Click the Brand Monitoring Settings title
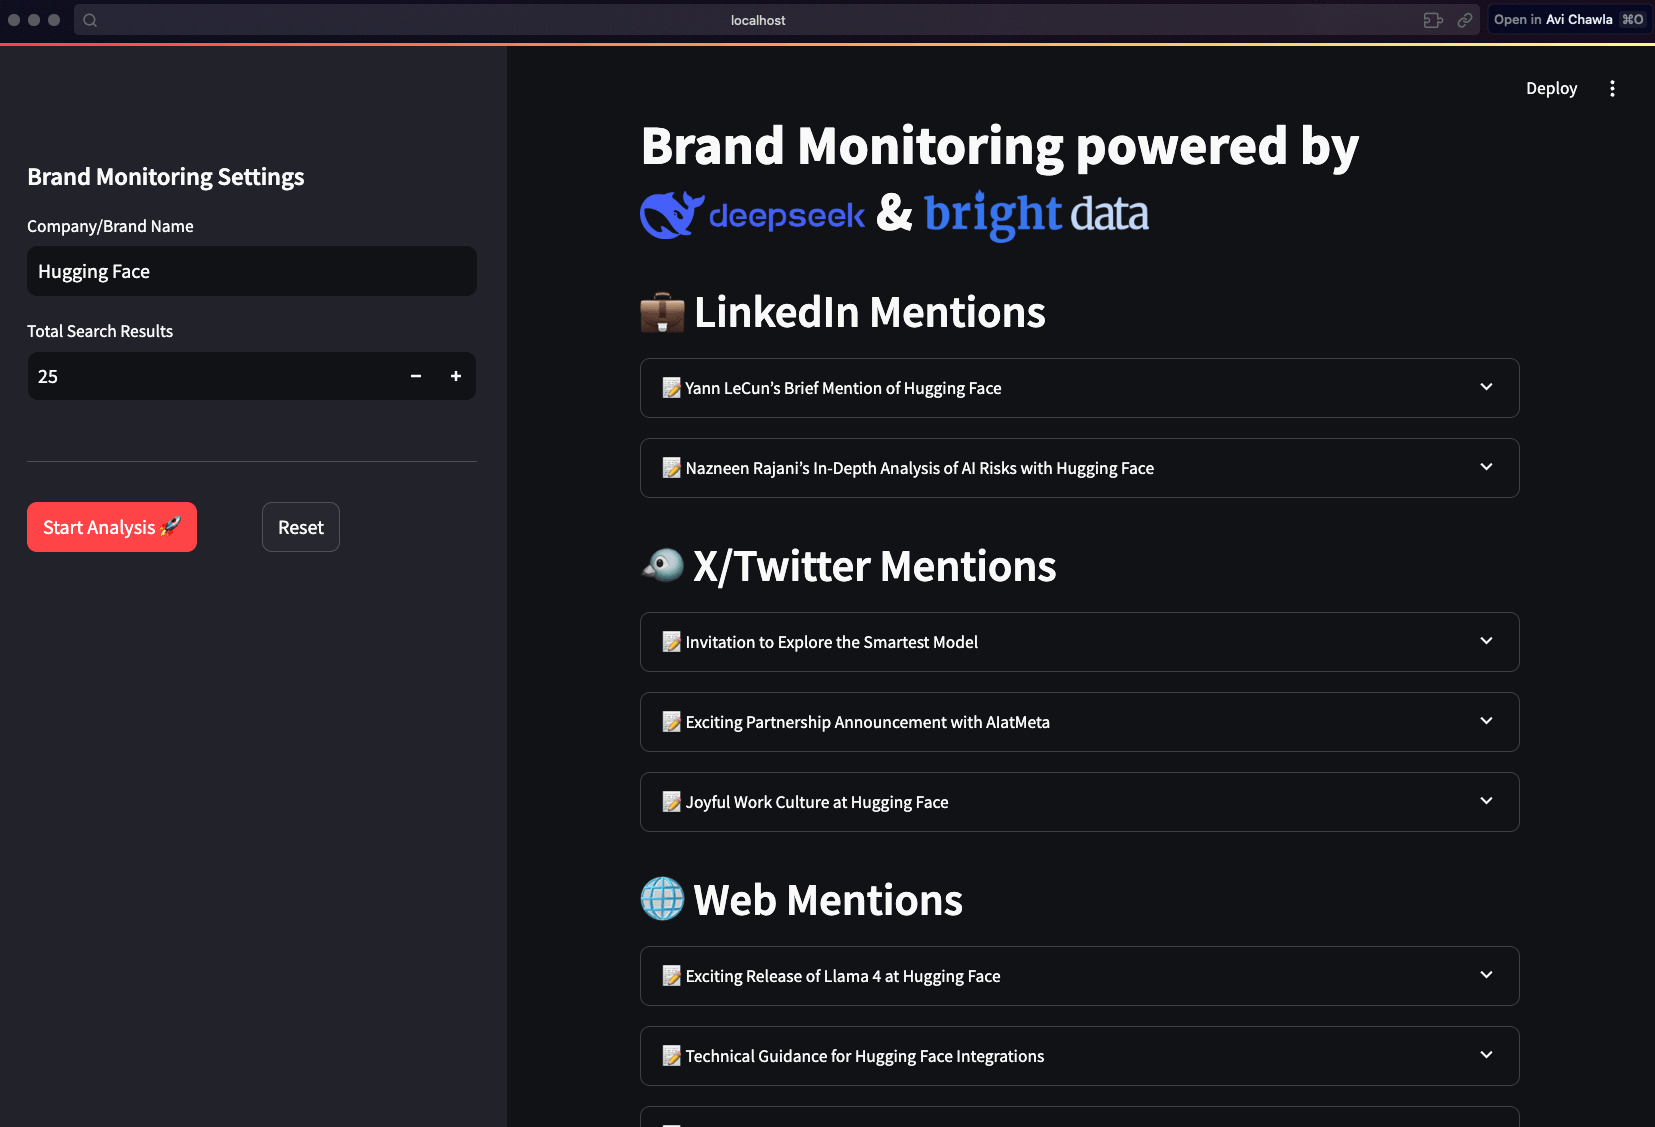 click(166, 177)
